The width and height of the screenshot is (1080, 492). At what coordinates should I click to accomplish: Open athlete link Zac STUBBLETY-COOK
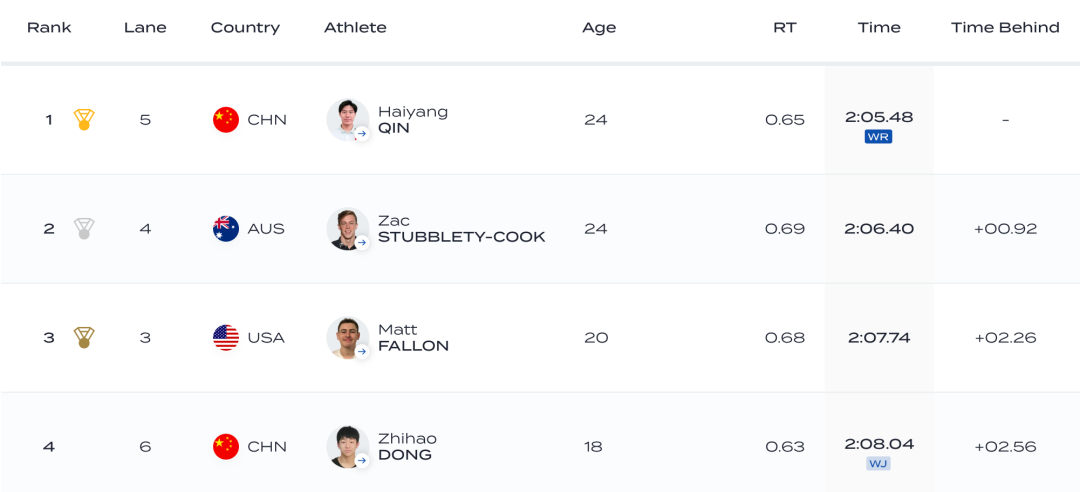tap(461, 229)
